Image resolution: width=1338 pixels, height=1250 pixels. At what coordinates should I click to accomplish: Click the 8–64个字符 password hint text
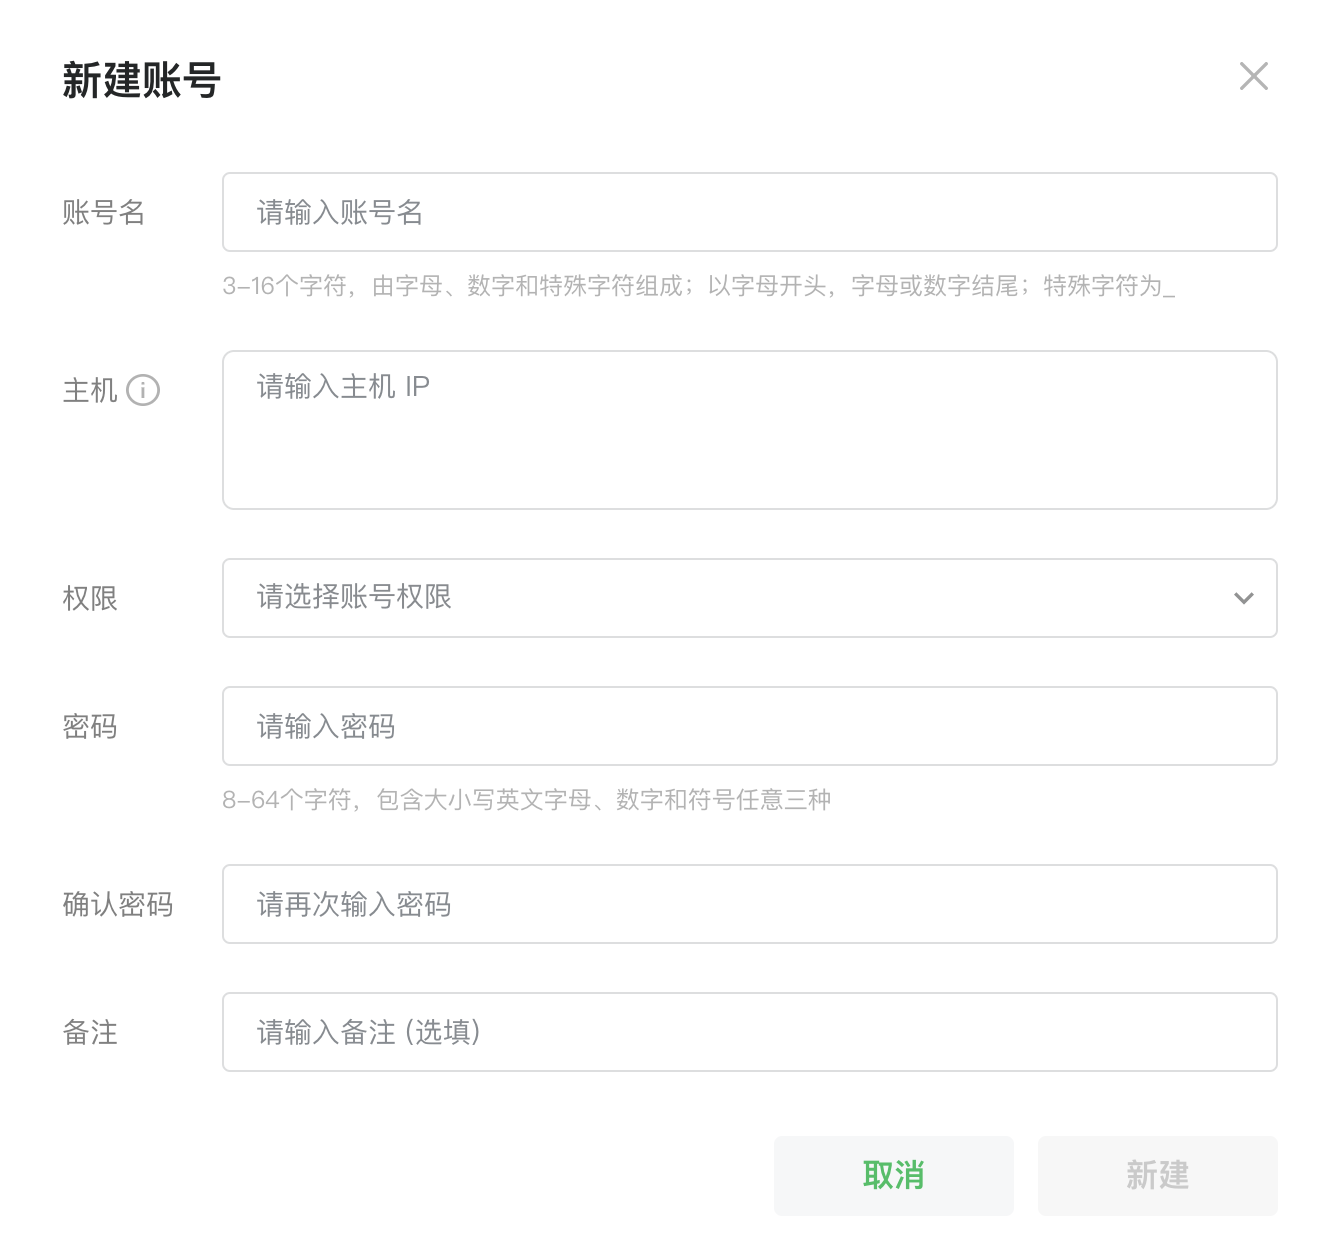tap(527, 800)
